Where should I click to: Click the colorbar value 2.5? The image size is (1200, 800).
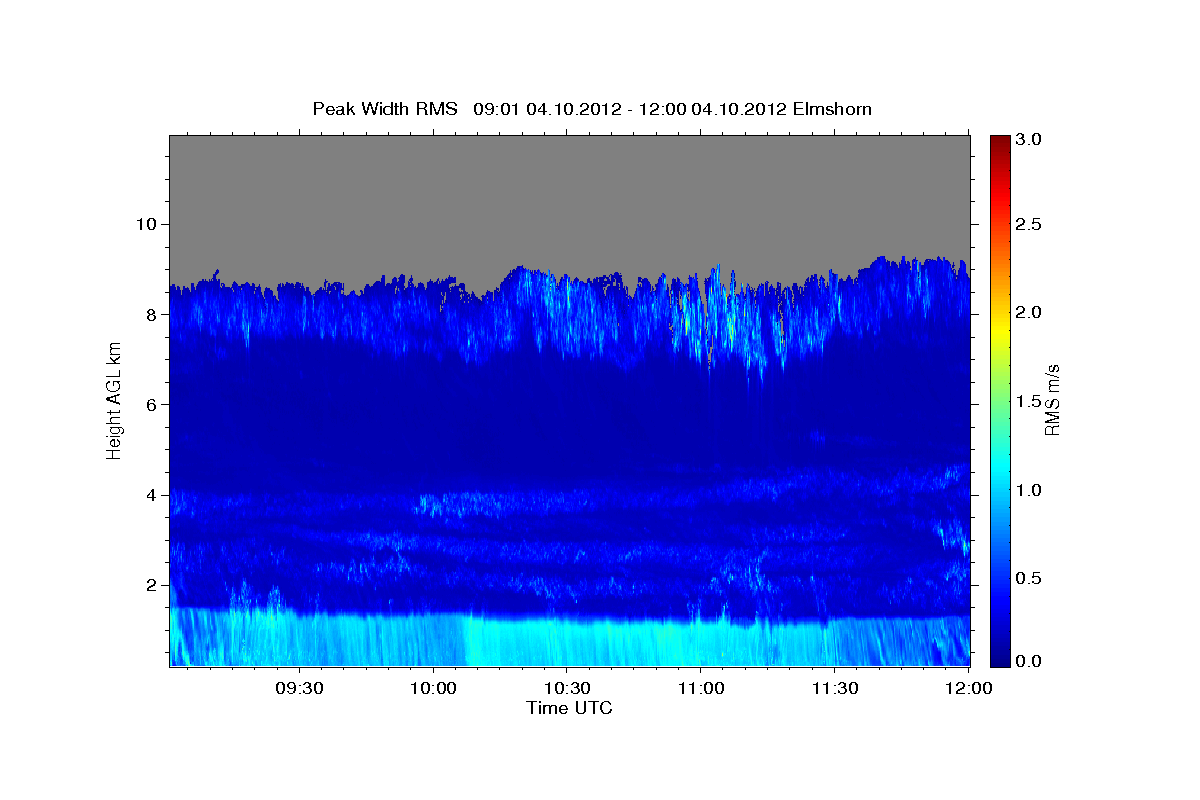pyautogui.click(x=1030, y=225)
